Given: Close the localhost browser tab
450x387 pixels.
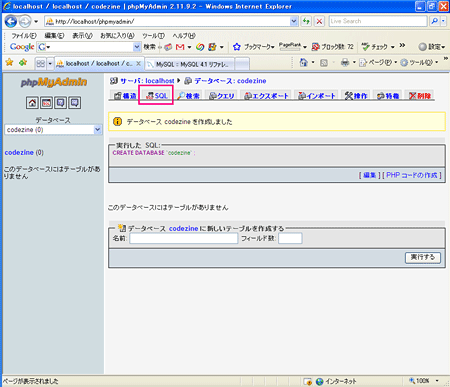Looking at the screenshot, I should [138, 63].
